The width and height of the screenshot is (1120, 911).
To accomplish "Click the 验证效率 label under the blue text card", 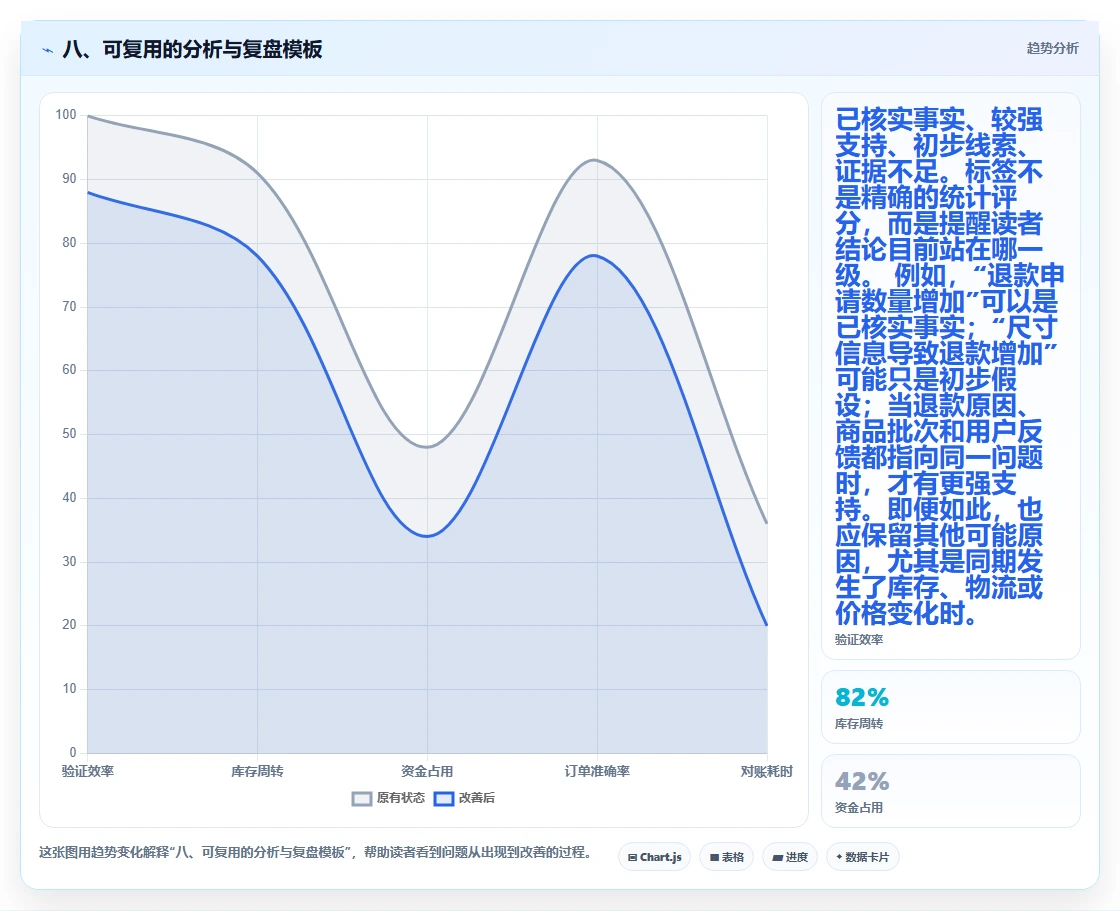I will (859, 639).
